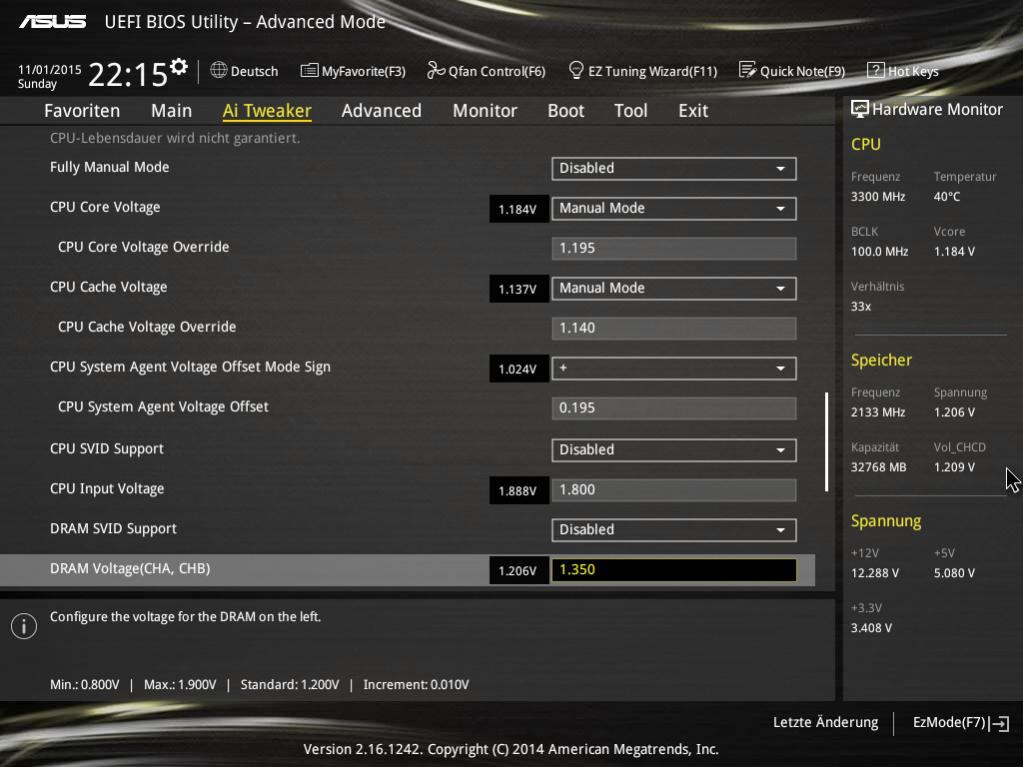Click the info icon in help area

pyautogui.click(x=24, y=626)
